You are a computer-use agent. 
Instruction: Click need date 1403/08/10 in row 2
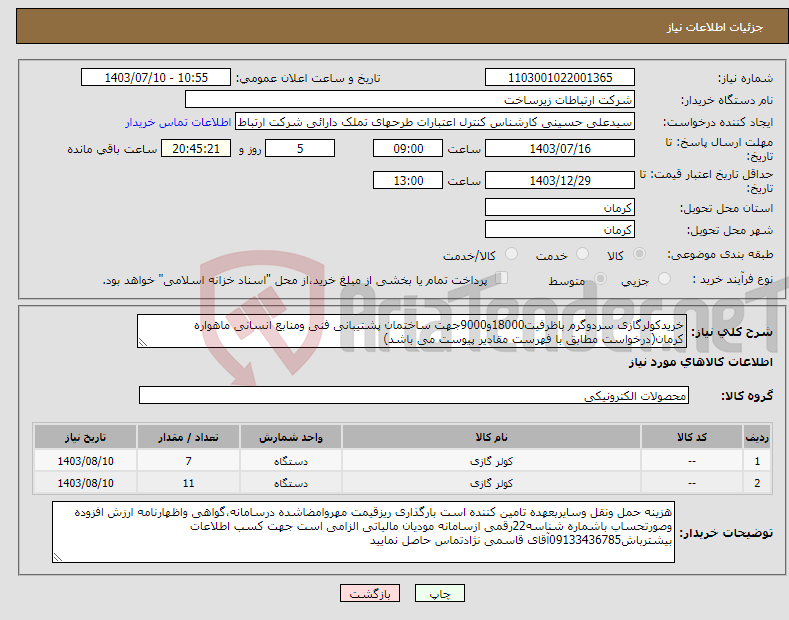86,483
